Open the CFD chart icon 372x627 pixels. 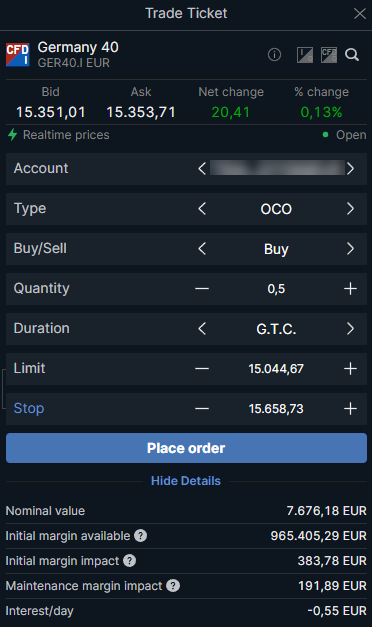coord(329,55)
